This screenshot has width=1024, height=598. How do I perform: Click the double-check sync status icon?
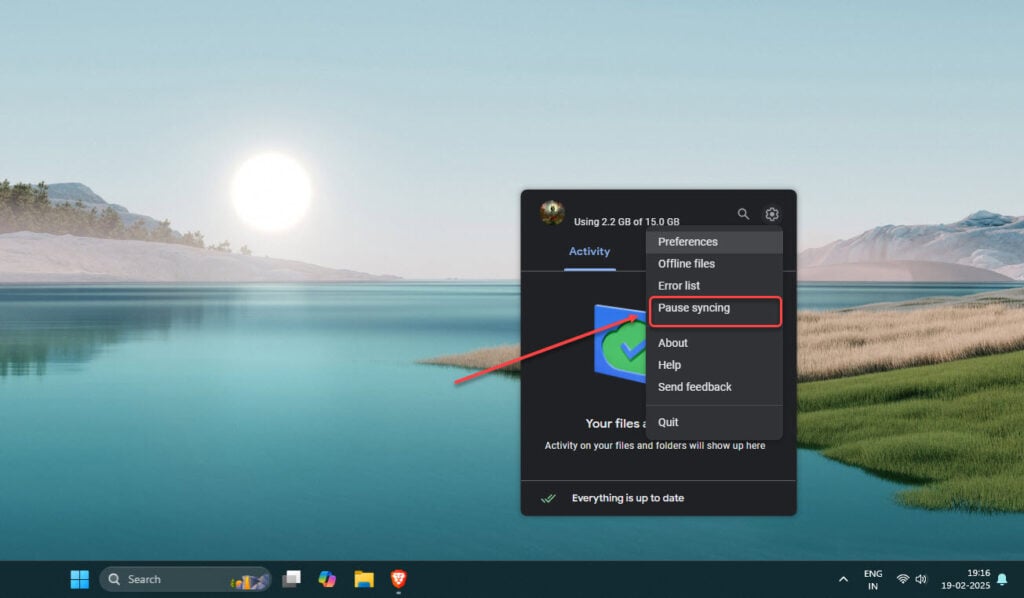pyautogui.click(x=548, y=498)
